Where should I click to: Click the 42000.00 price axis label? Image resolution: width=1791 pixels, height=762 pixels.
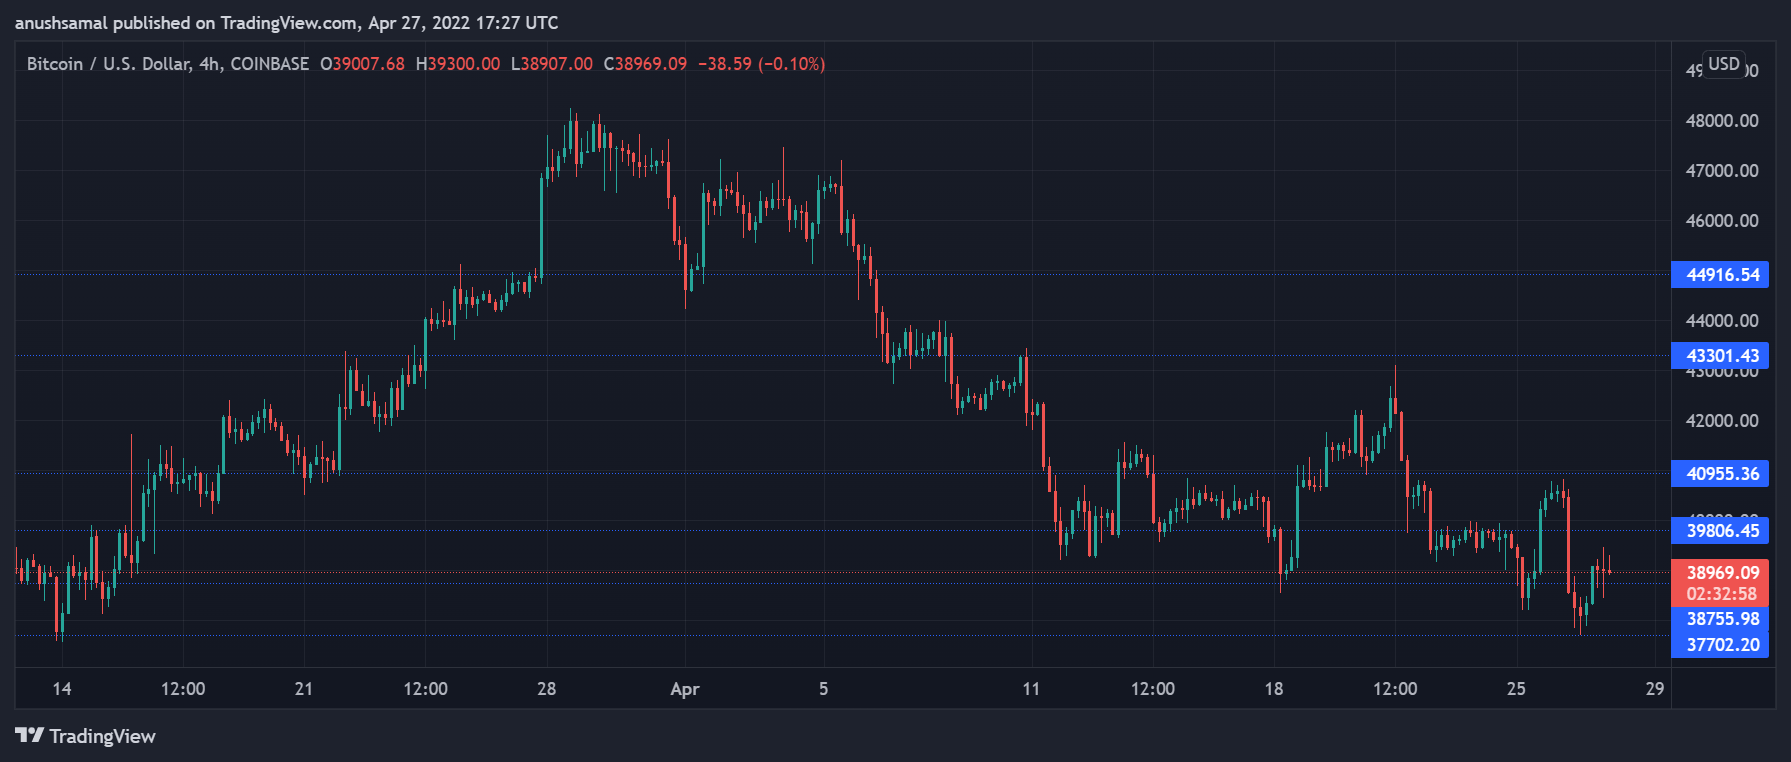click(x=1722, y=421)
